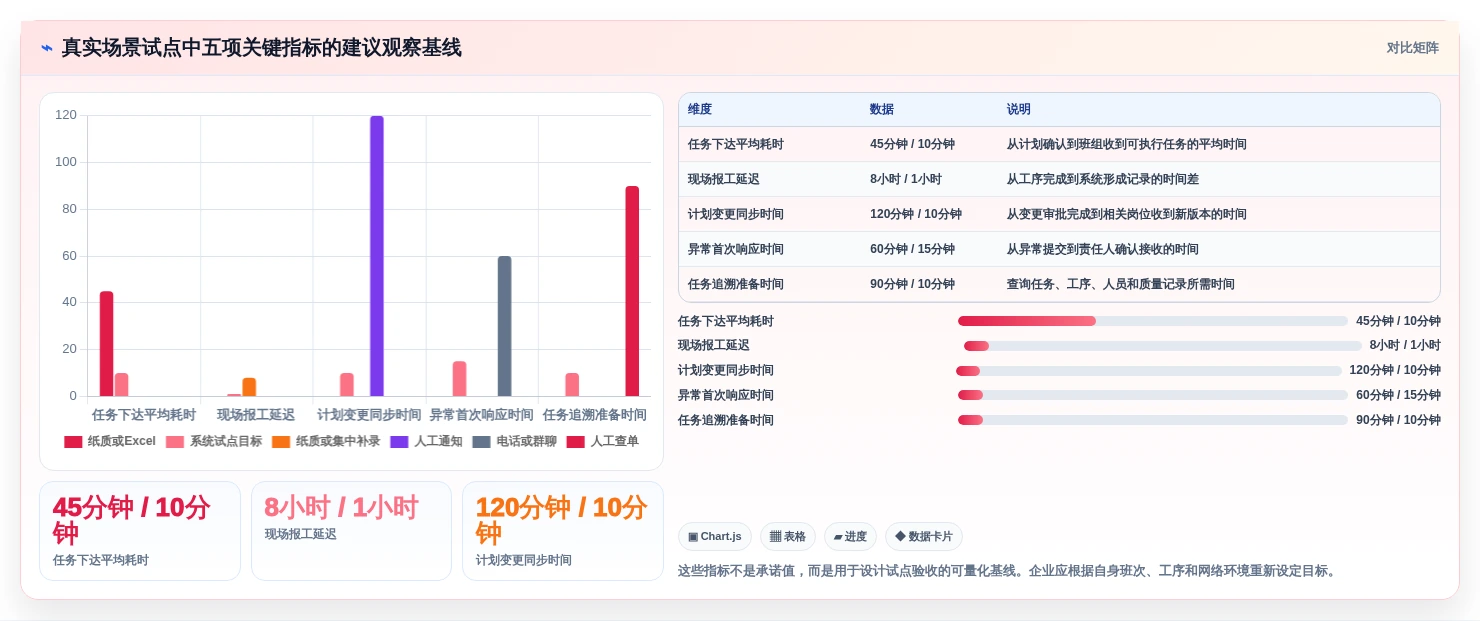1480x621 pixels.
Task: Click the red 45 bar for 任务下达平均耗时
Action: click(106, 344)
